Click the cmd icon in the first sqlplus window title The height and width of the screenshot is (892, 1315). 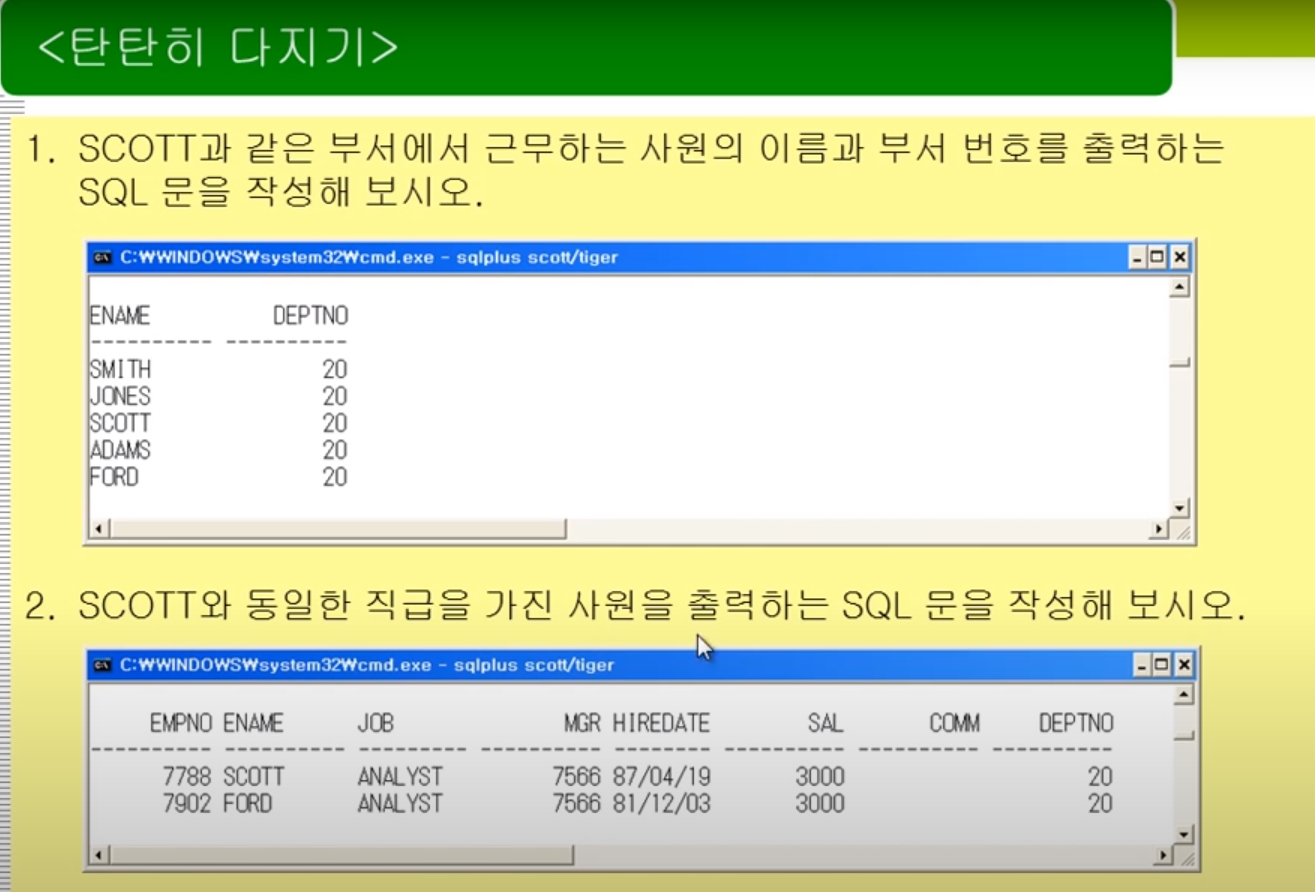[102, 257]
